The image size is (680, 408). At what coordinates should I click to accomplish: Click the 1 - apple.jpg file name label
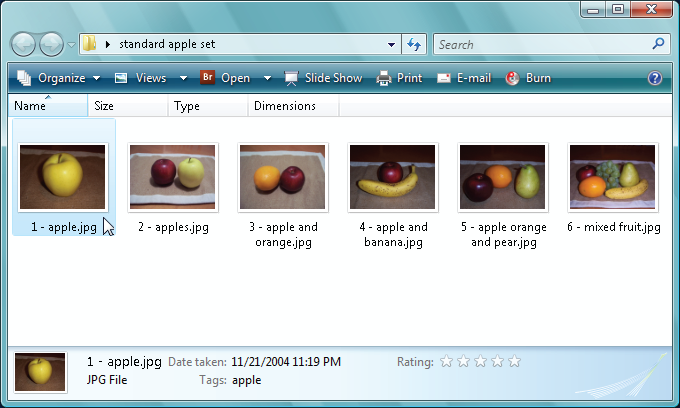tap(64, 227)
